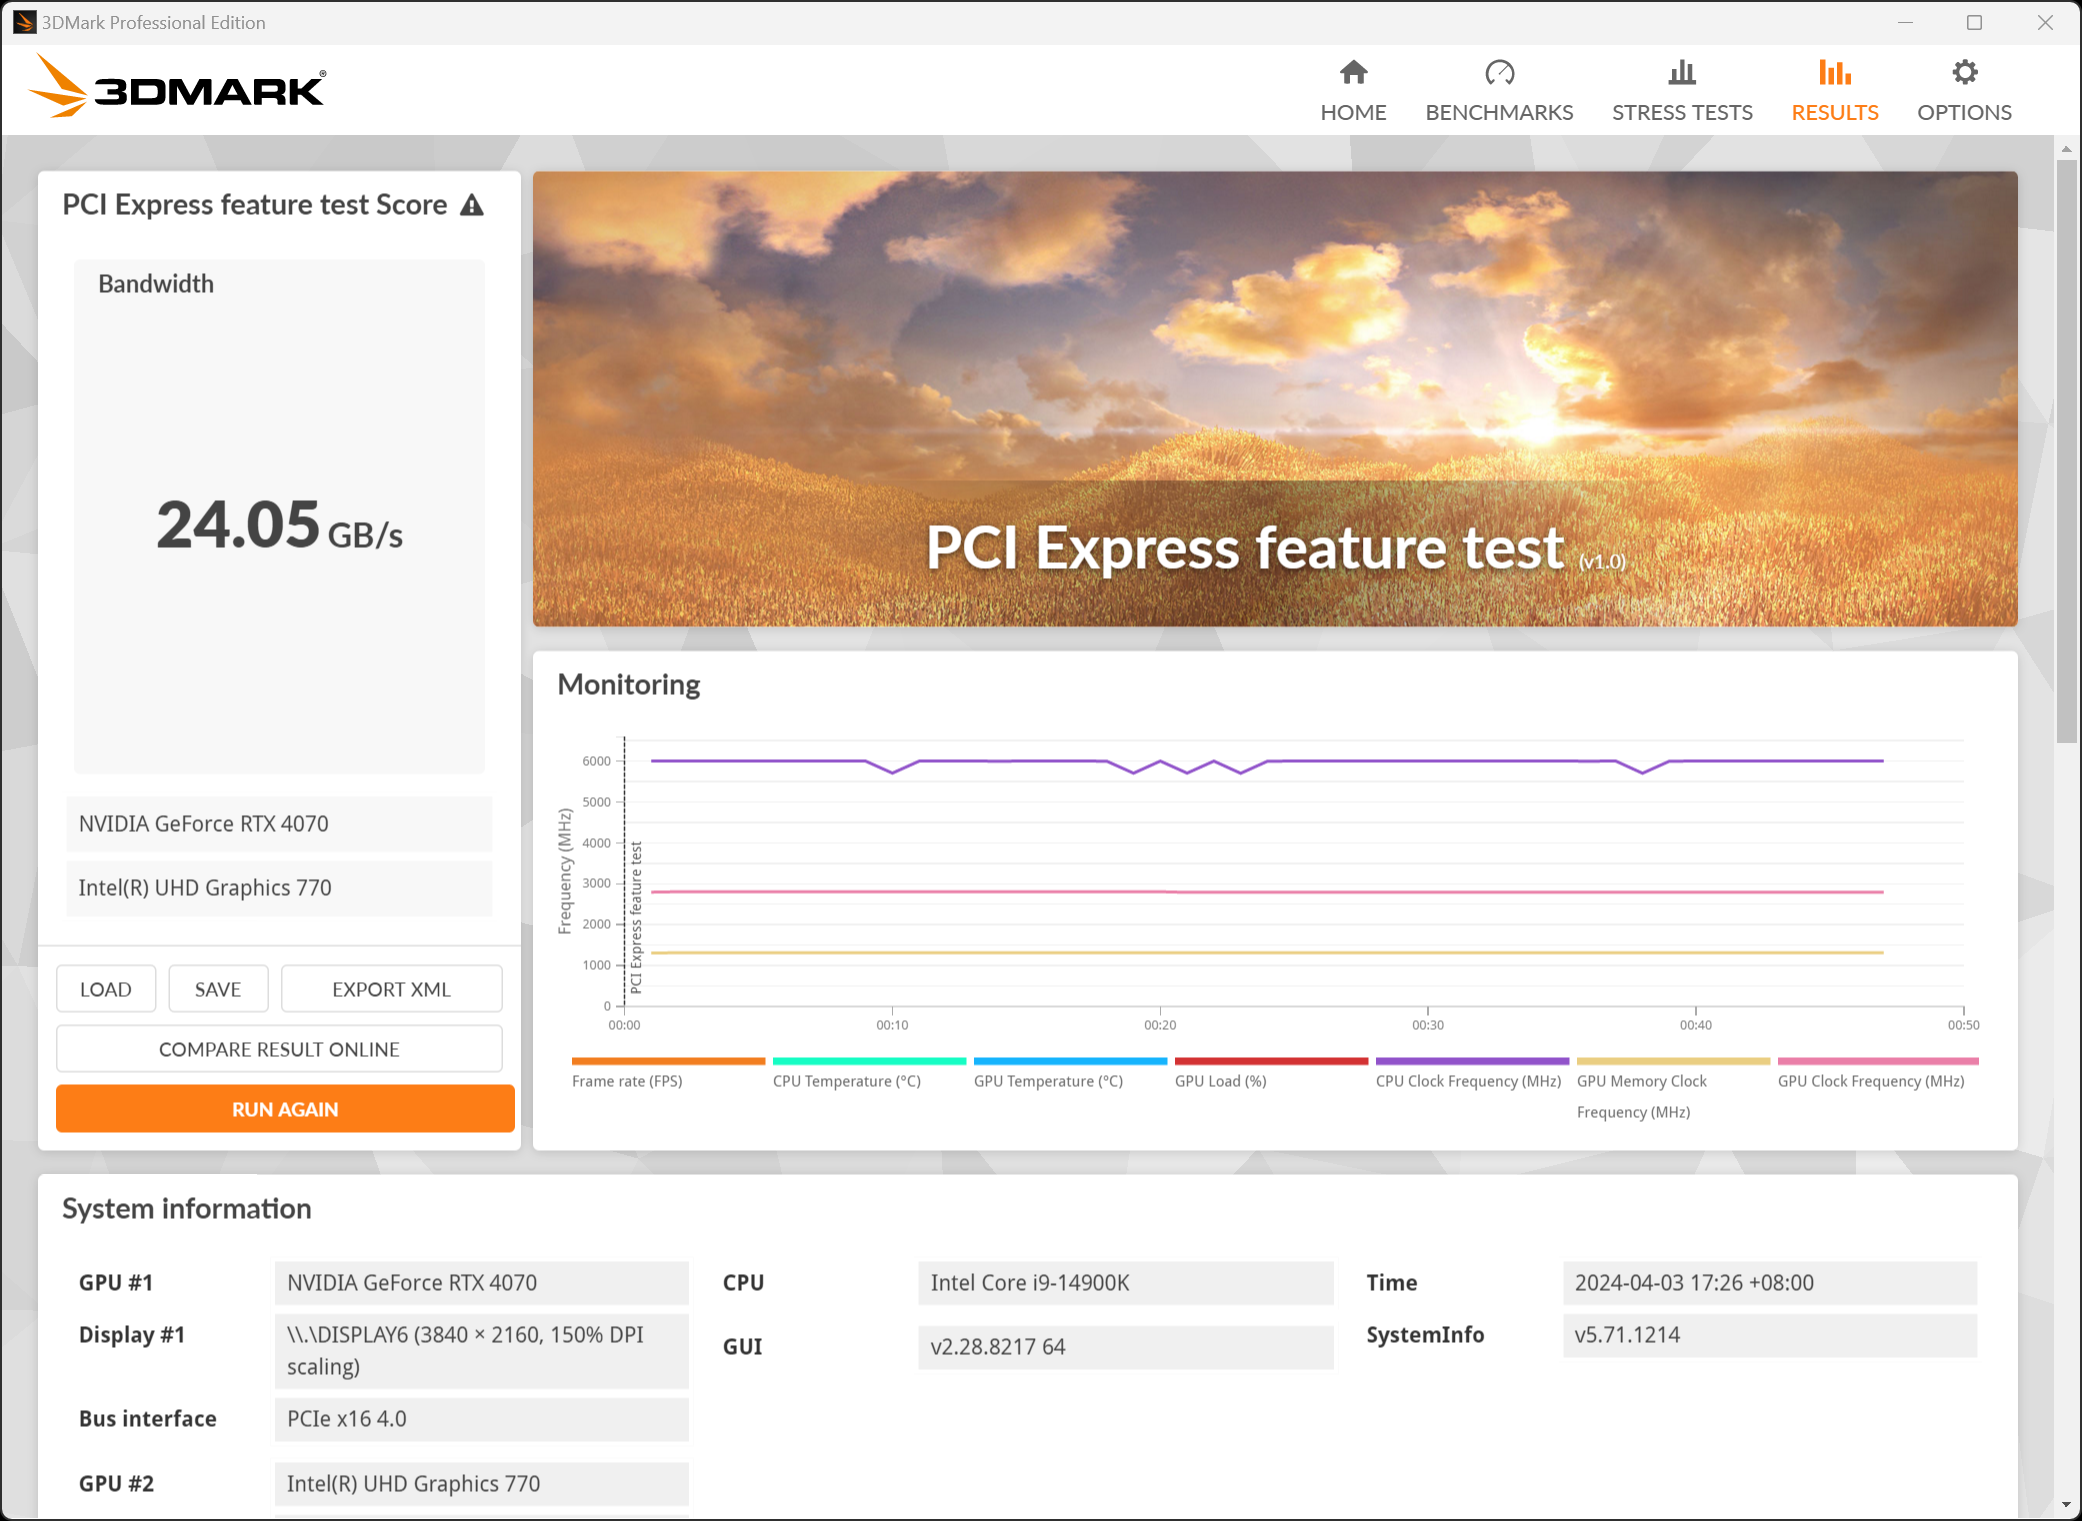Click the scrollbar up arrow
The height and width of the screenshot is (1521, 2082).
(2066, 149)
